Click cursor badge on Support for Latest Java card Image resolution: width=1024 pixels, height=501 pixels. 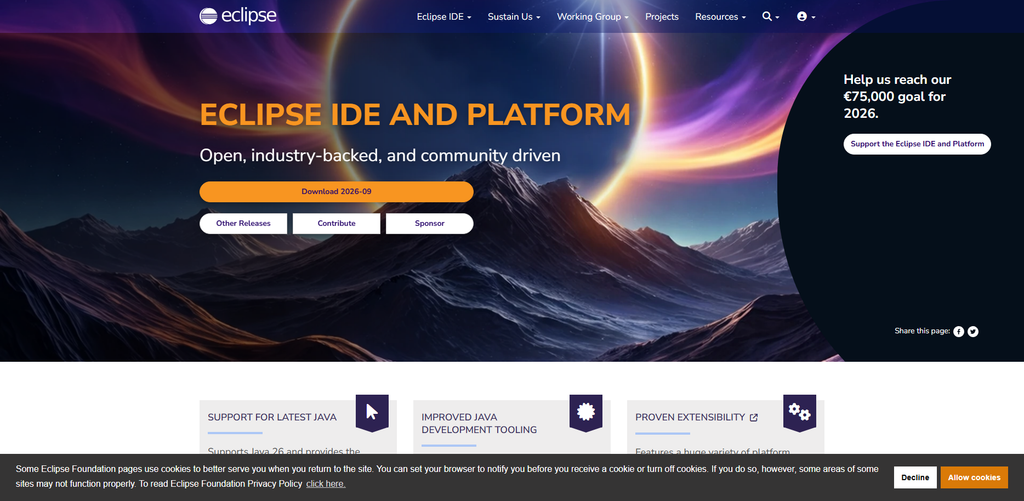click(x=372, y=412)
